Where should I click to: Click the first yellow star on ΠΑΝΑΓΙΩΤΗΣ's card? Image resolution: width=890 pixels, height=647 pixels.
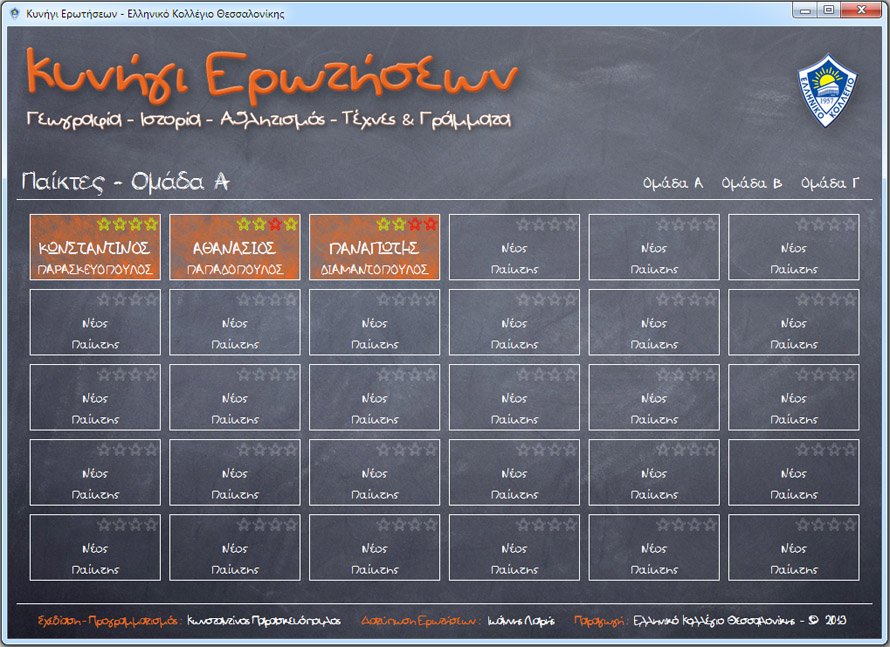click(x=384, y=224)
